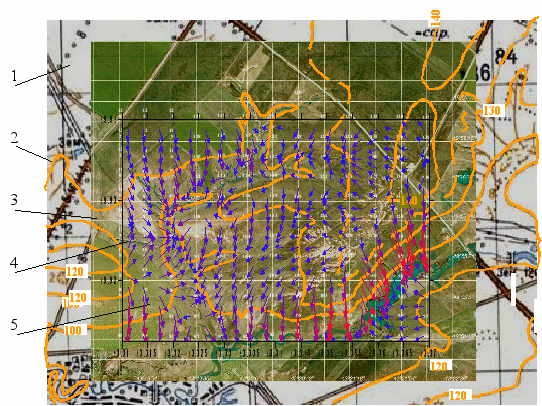Click the white vertical bar marker

click(514, 289)
